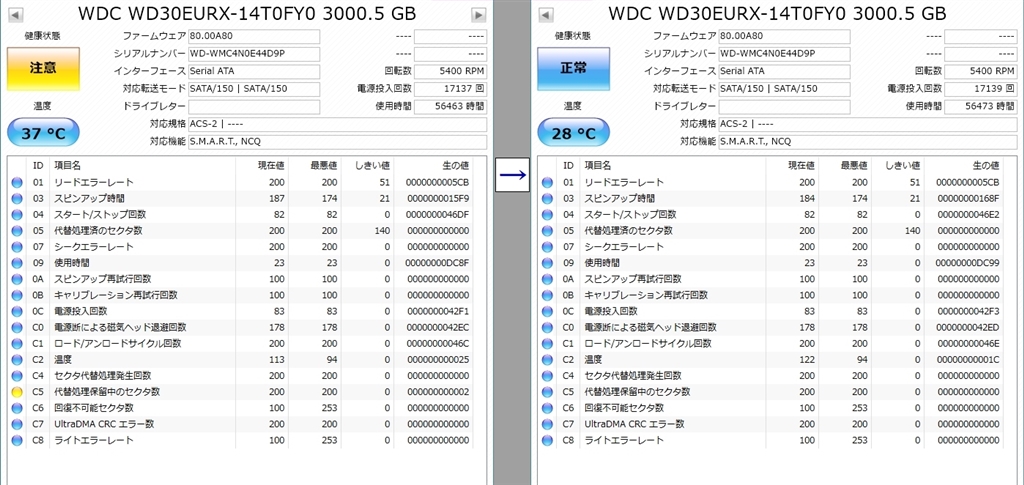
Task: Click 生の値 column header in caution panel
Action: (456, 166)
